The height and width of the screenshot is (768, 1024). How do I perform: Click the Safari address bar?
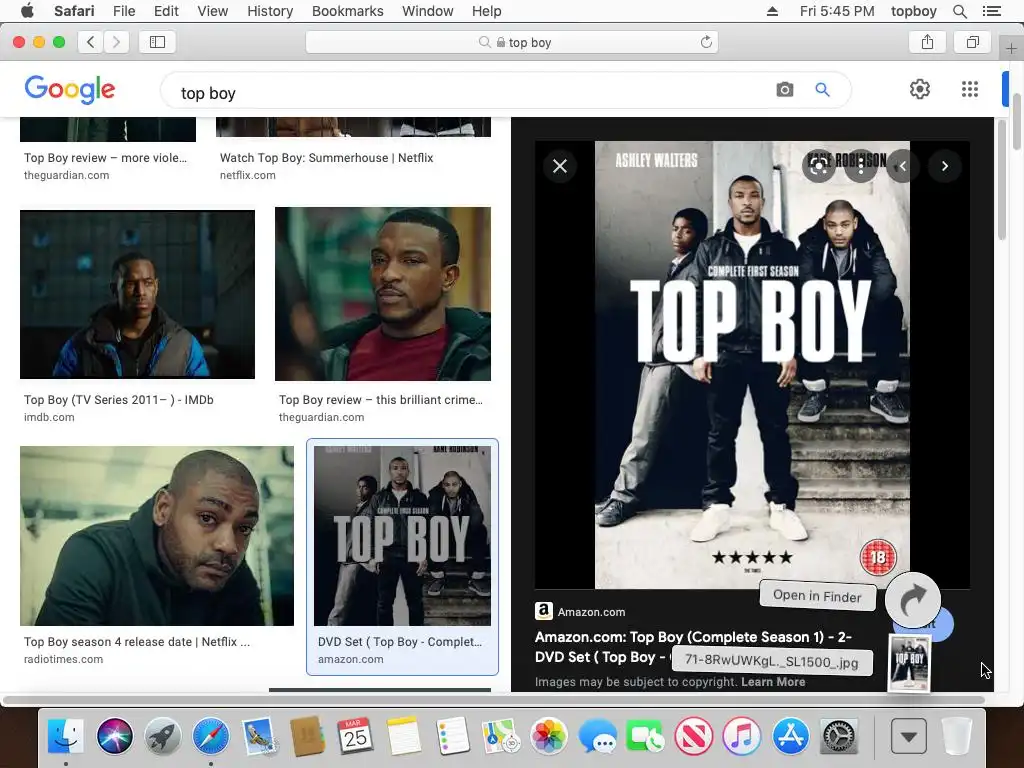(512, 42)
